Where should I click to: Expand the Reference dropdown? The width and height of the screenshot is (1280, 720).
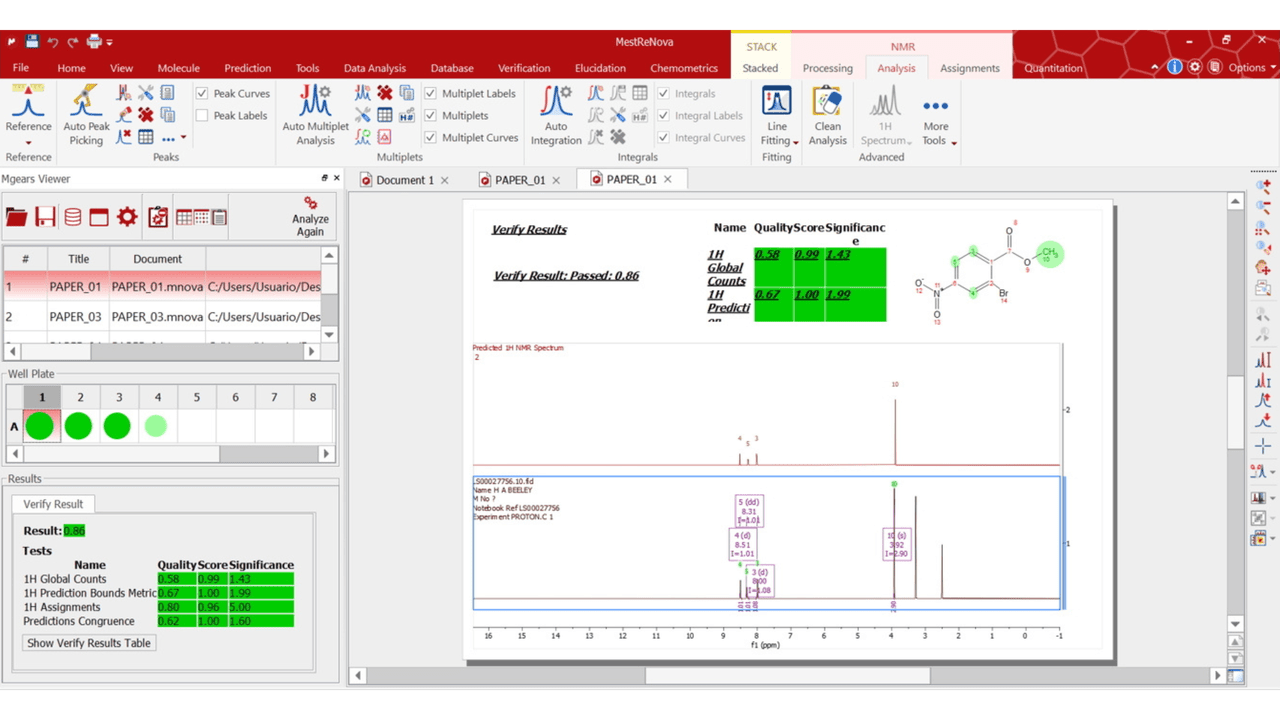28,141
